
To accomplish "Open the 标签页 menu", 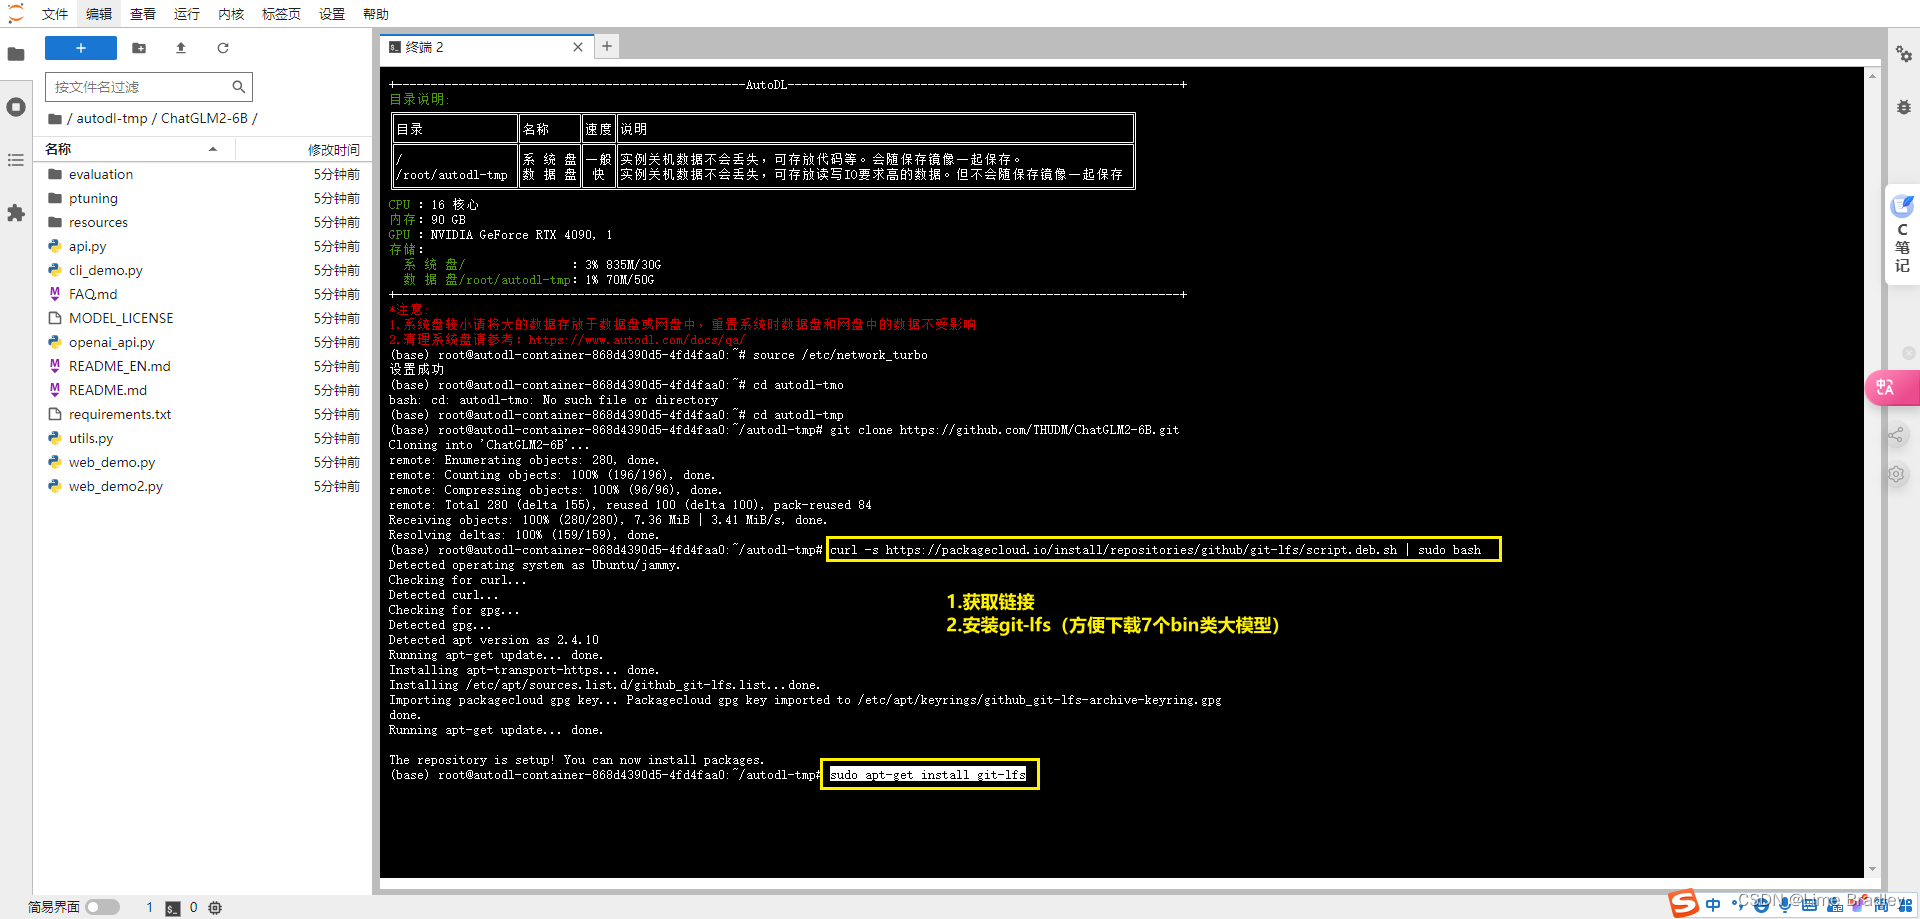I will 281,14.
